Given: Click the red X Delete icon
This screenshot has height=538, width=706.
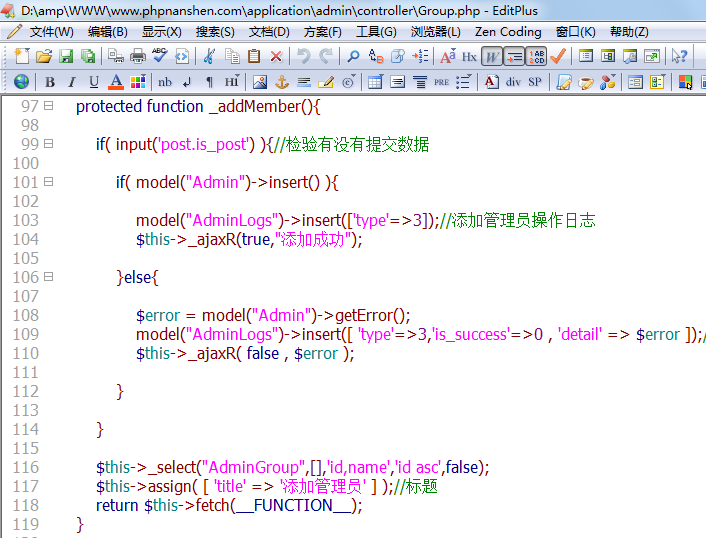Looking at the screenshot, I should coord(276,56).
